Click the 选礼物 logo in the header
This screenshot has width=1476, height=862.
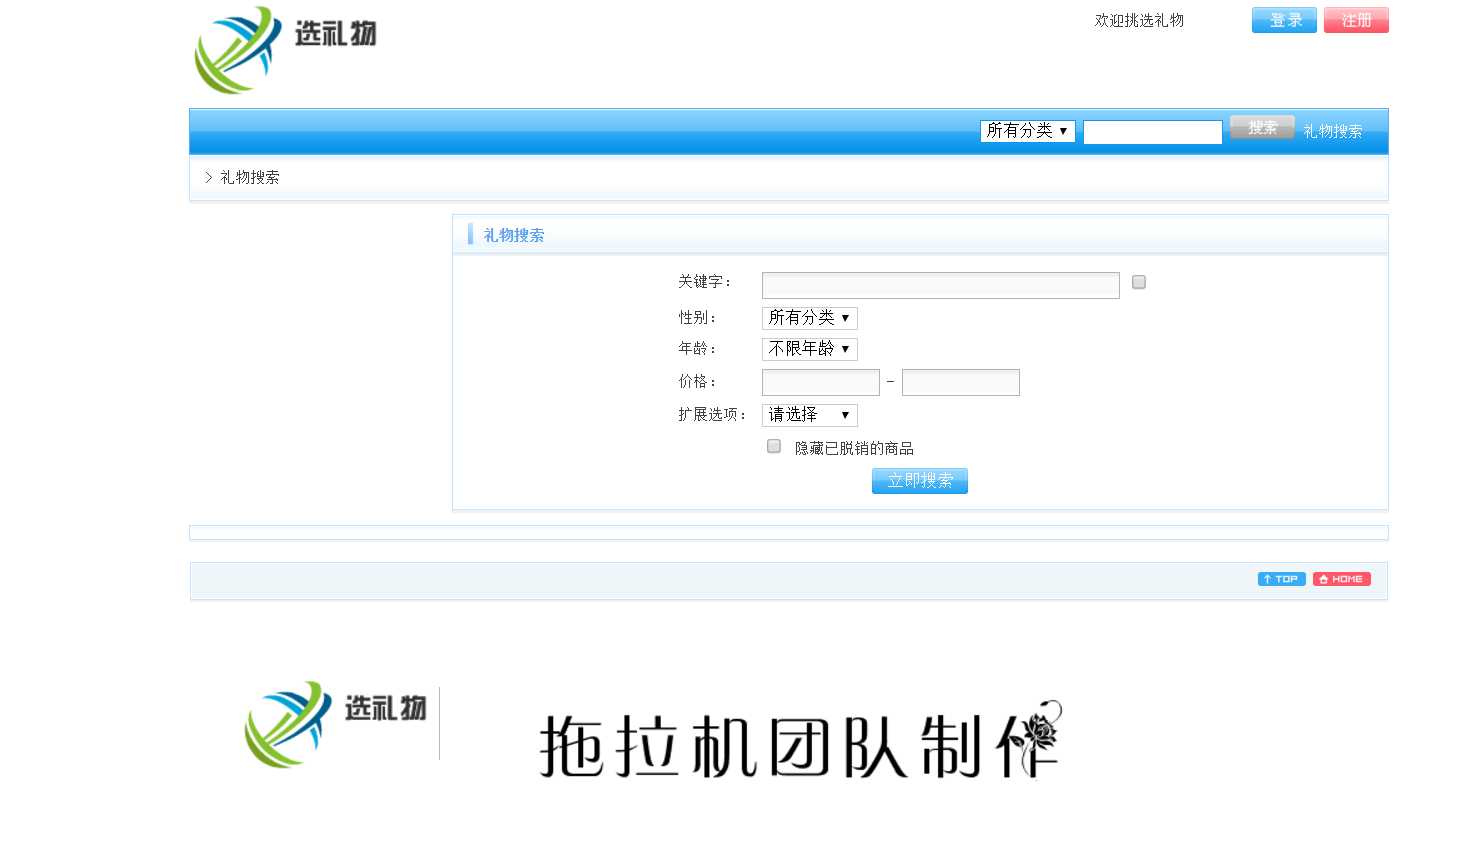286,50
